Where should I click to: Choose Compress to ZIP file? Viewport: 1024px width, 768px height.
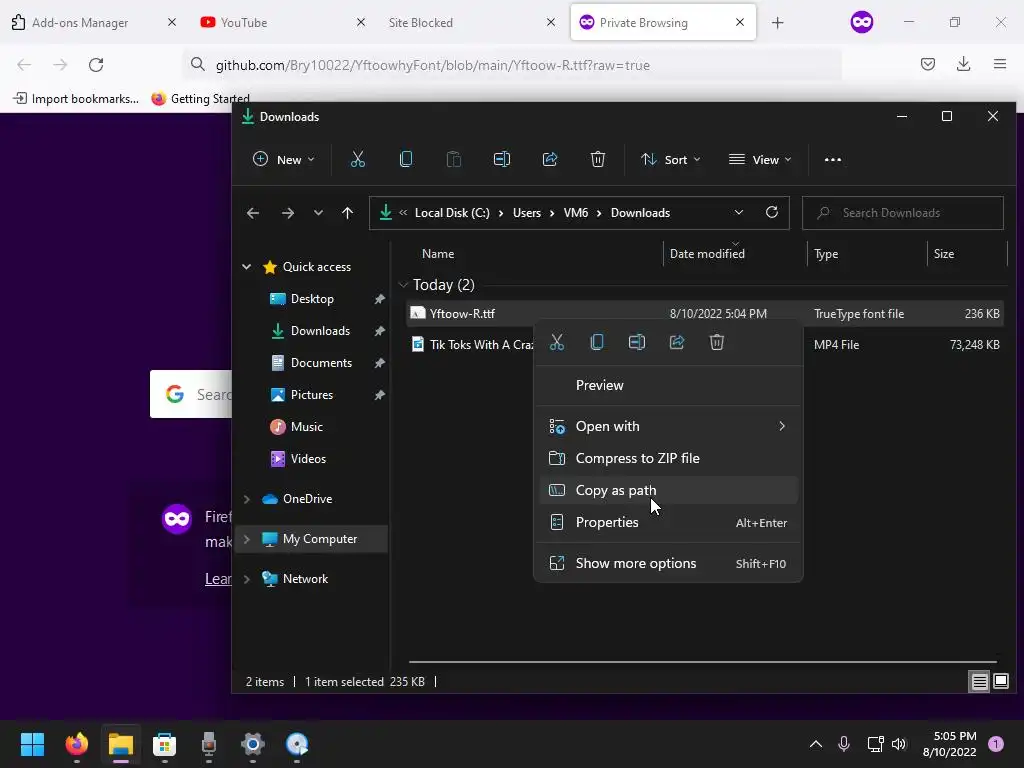pos(668,458)
